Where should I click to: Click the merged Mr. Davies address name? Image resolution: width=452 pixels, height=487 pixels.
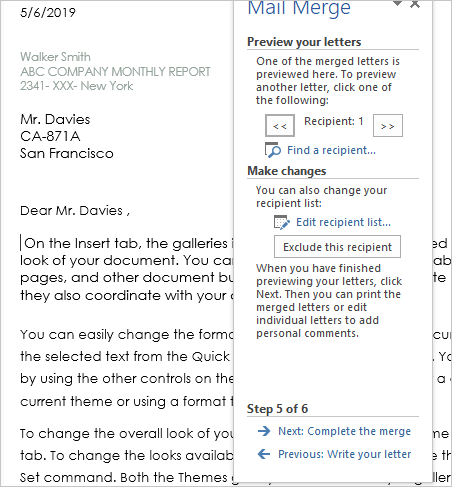pyautogui.click(x=55, y=119)
